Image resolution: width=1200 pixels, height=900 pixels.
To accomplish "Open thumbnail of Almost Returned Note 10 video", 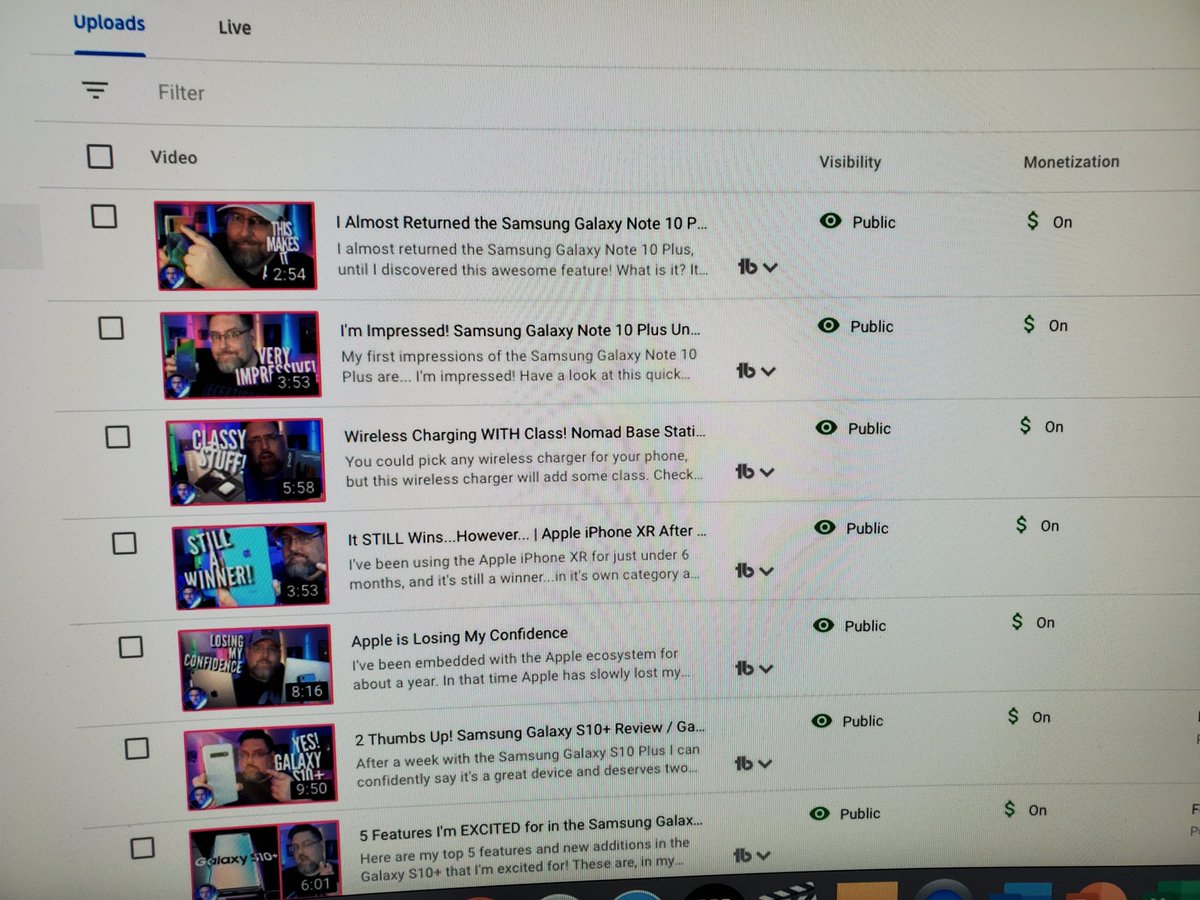I will coord(235,246).
